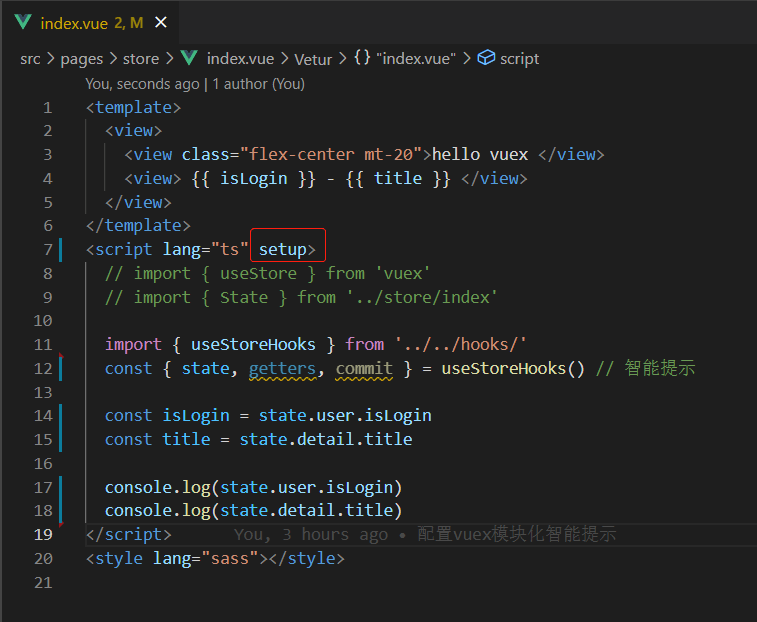This screenshot has height=622, width=757.
Task: Expand chevron after pages breadcrumb
Action: 113,59
